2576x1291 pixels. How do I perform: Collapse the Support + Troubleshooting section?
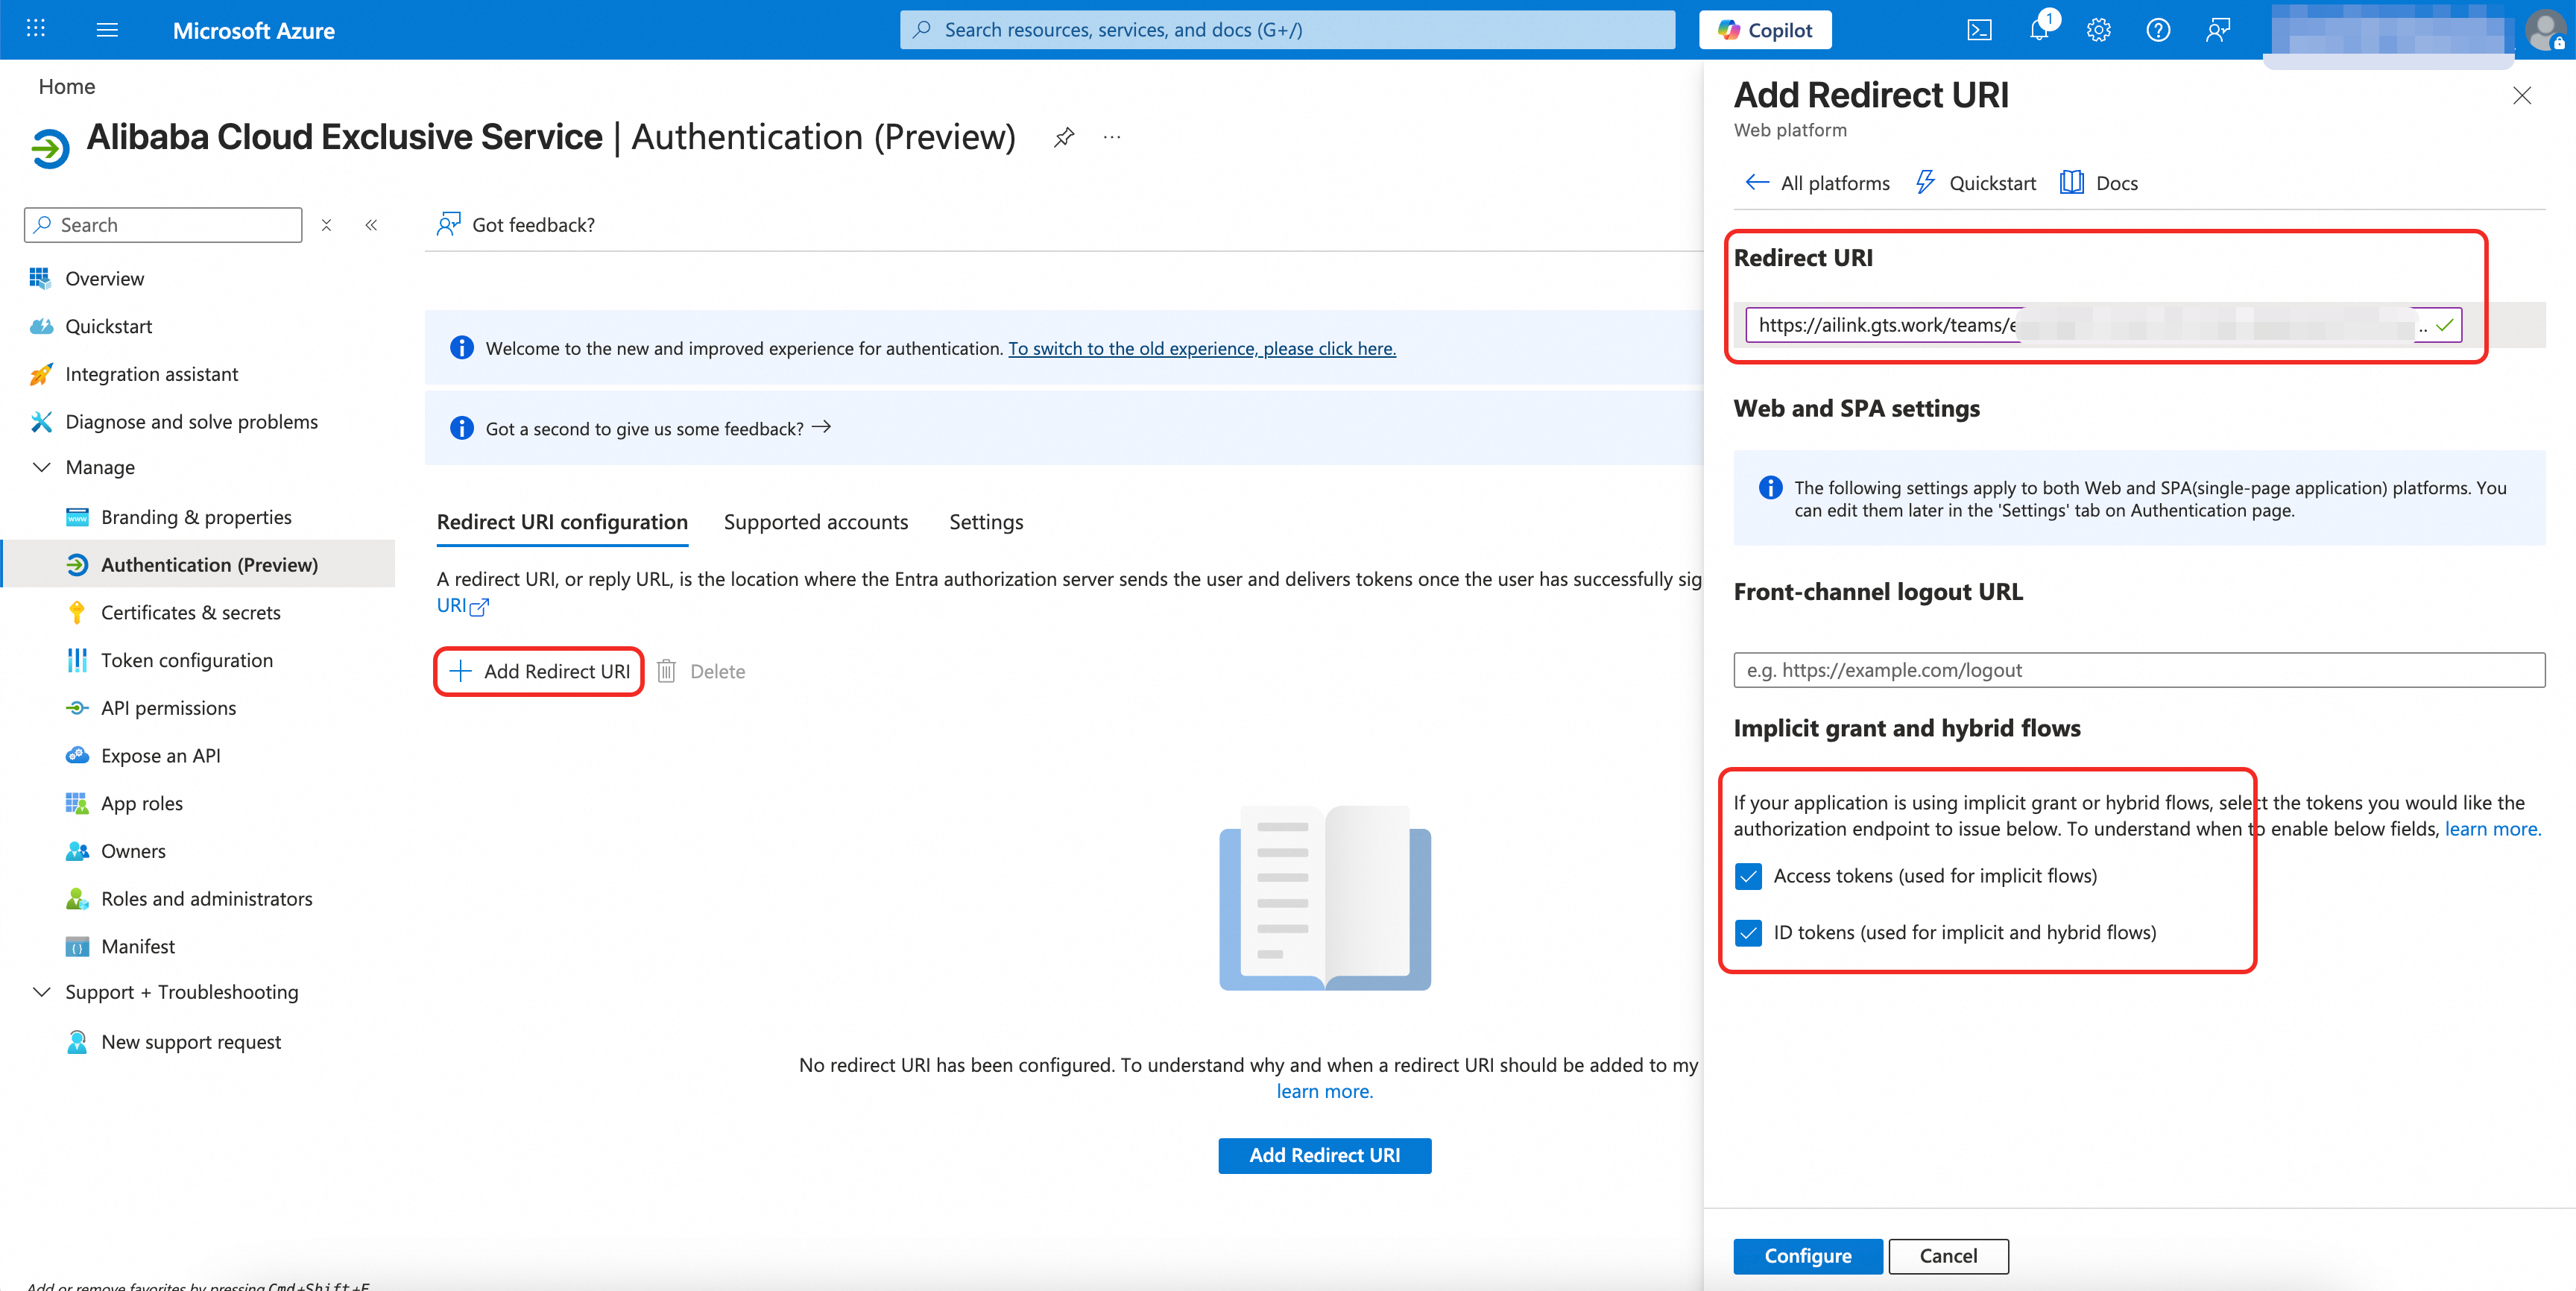42,992
